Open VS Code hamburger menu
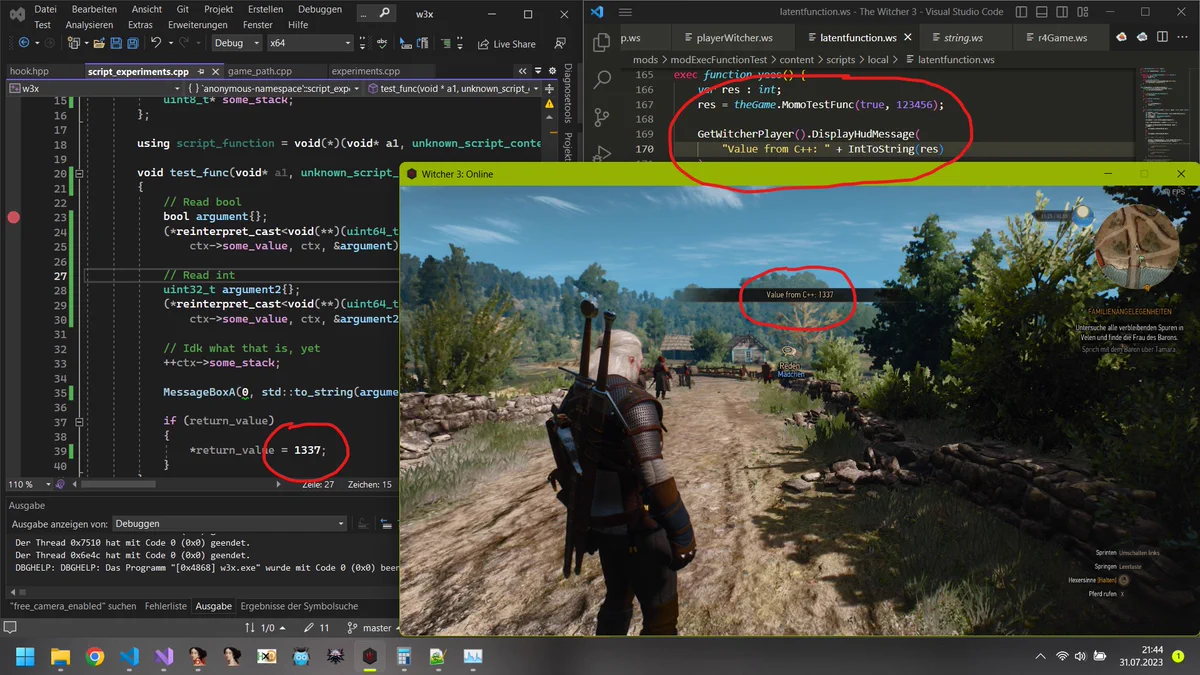 pos(625,12)
